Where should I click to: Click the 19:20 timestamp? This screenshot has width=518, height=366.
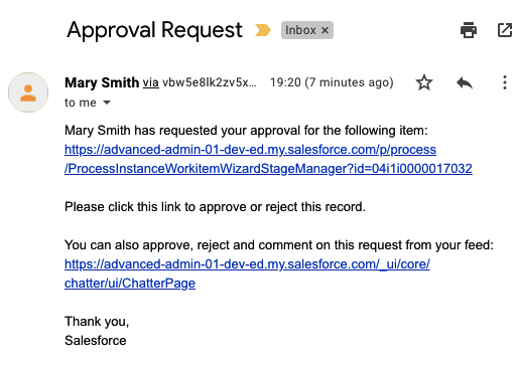pyautogui.click(x=331, y=82)
